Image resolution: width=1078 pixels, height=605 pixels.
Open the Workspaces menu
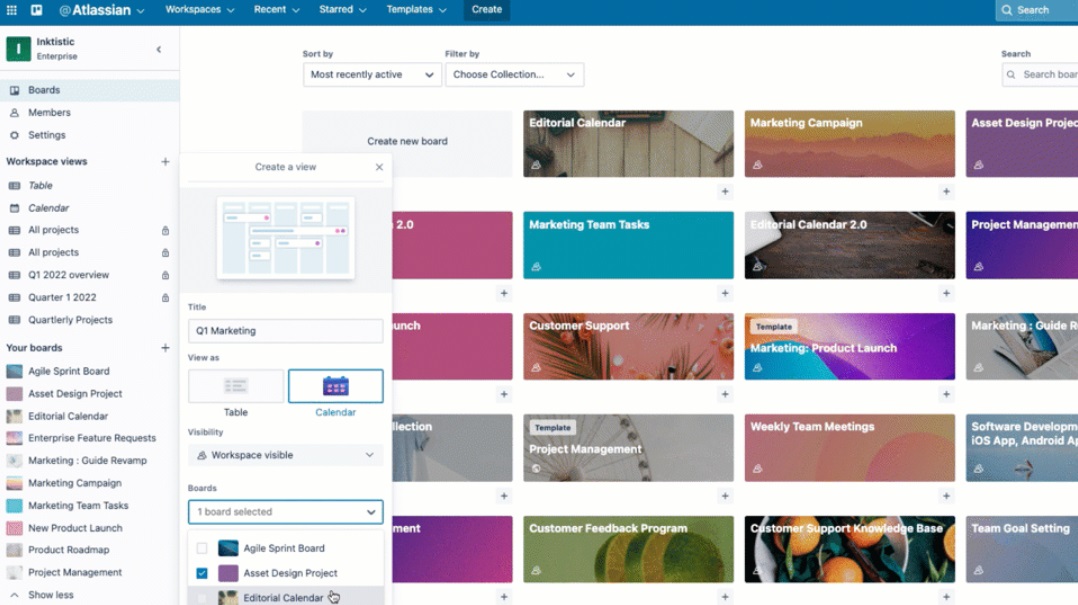[x=199, y=10]
